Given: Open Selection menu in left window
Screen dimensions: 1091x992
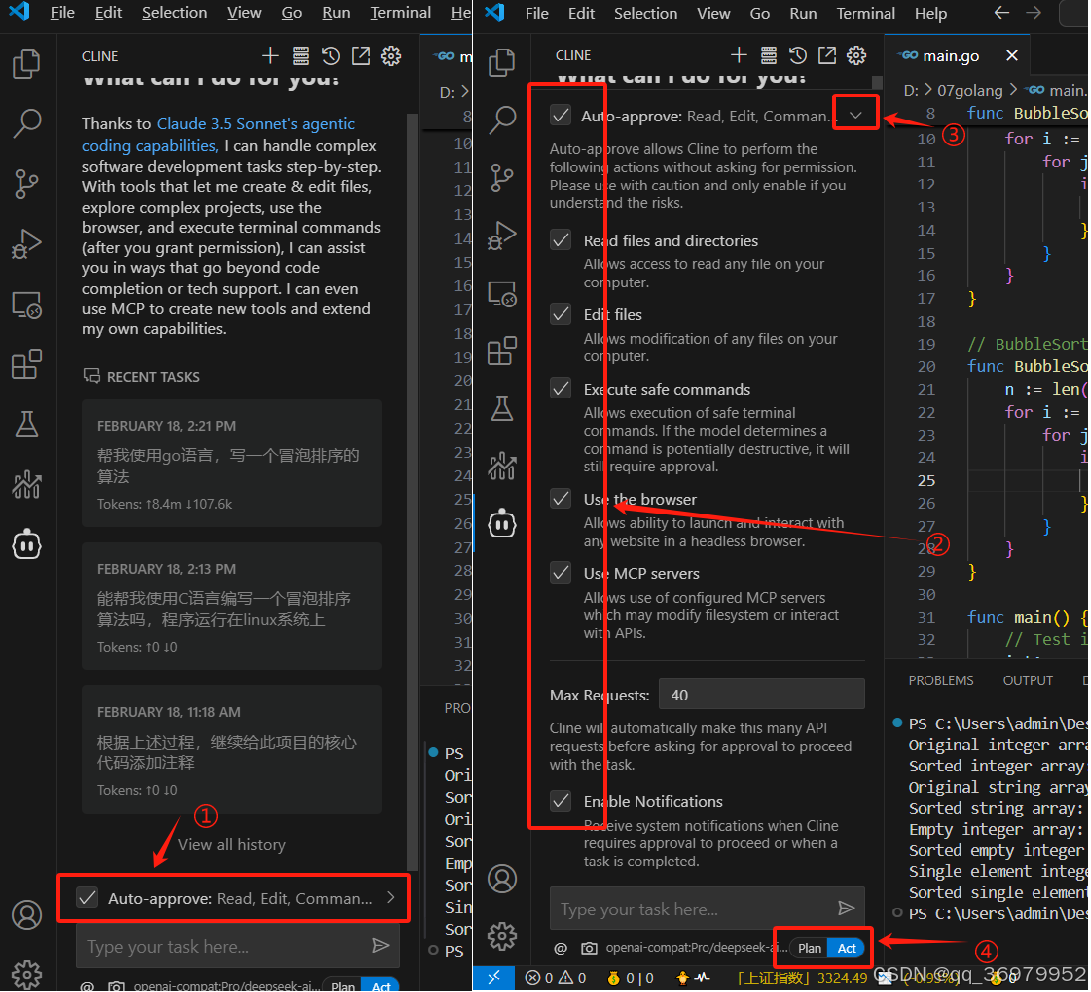Looking at the screenshot, I should tap(175, 13).
